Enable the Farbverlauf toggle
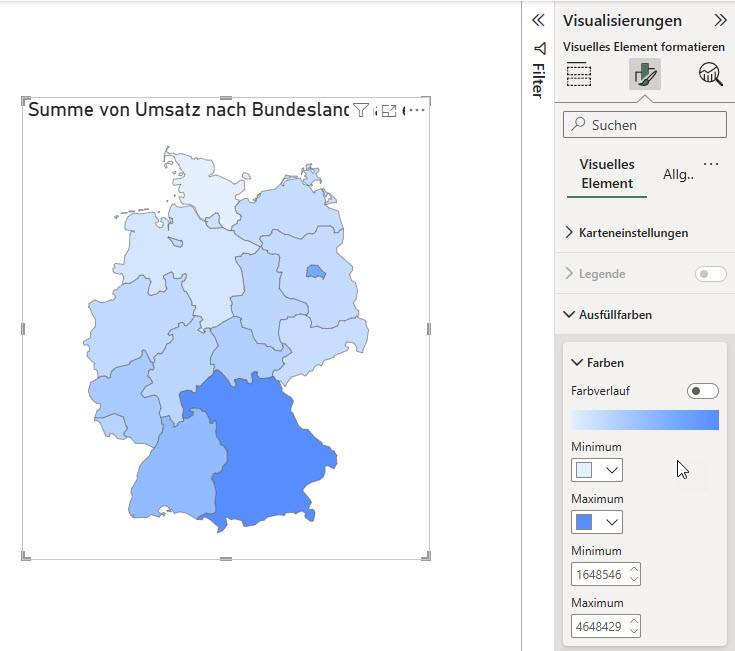Screen dimensions: 735x651 coord(702,391)
